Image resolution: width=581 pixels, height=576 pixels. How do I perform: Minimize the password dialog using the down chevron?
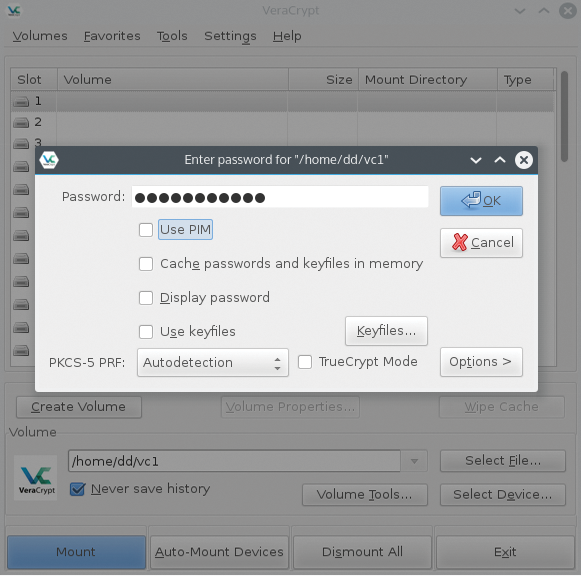click(x=476, y=160)
